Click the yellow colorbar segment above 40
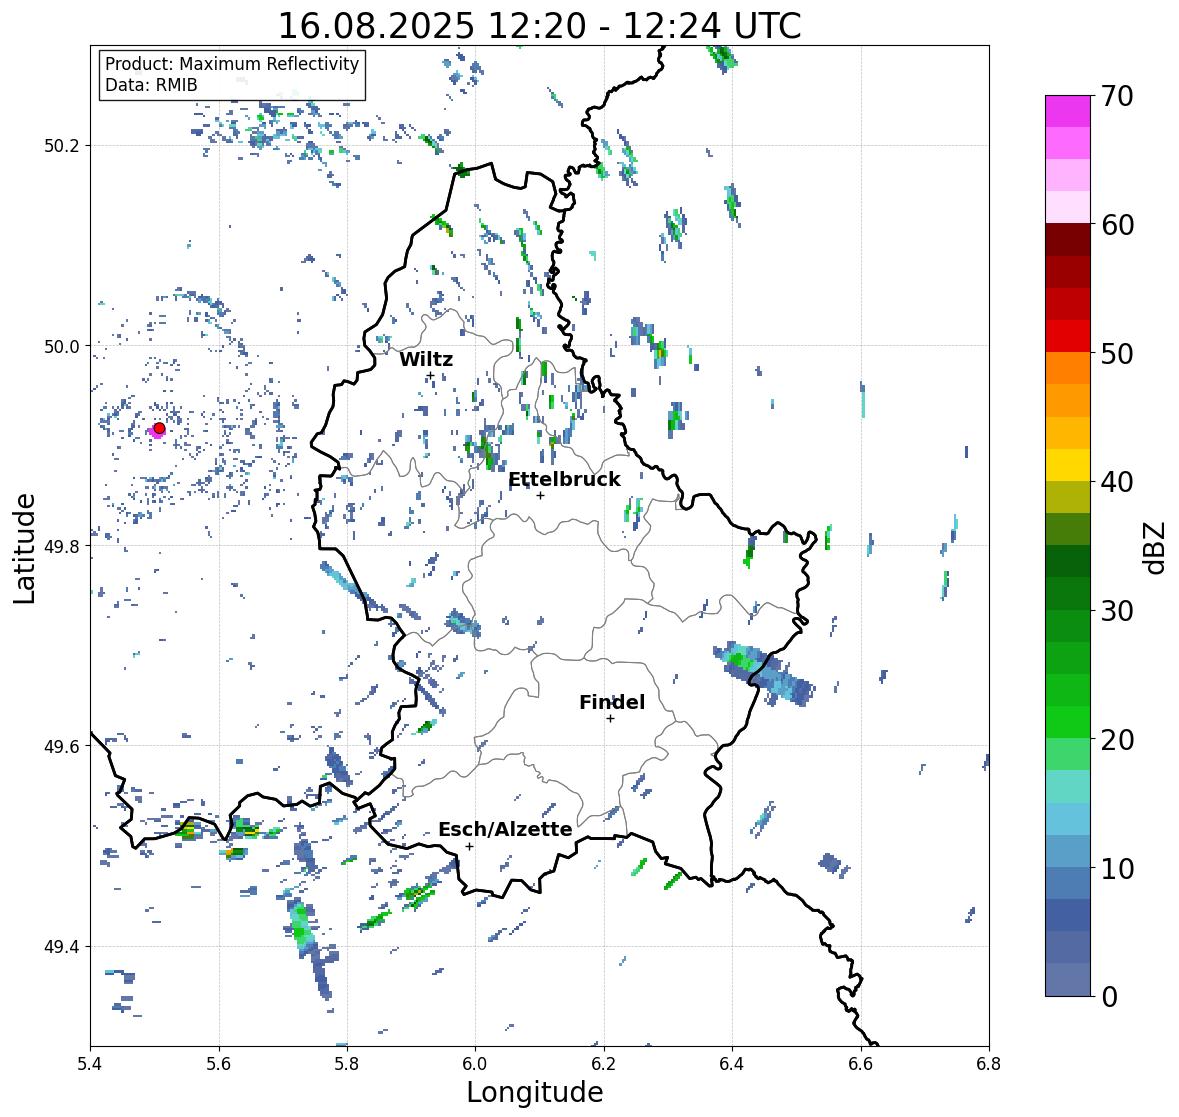 pos(1068,465)
